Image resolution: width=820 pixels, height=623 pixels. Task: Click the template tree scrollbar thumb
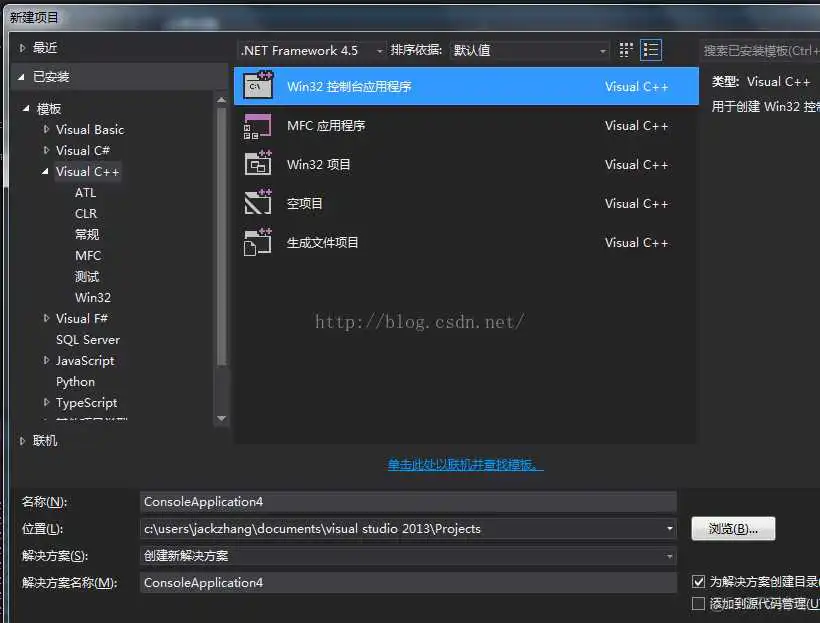[221, 236]
